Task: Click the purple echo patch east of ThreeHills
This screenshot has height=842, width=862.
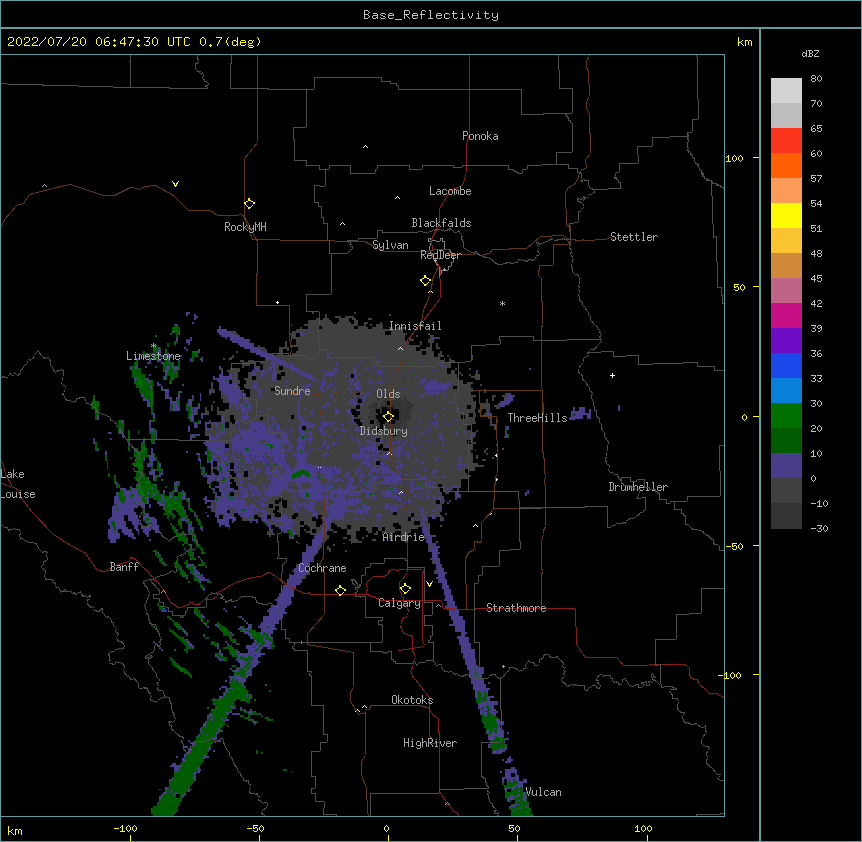Action: pos(580,413)
